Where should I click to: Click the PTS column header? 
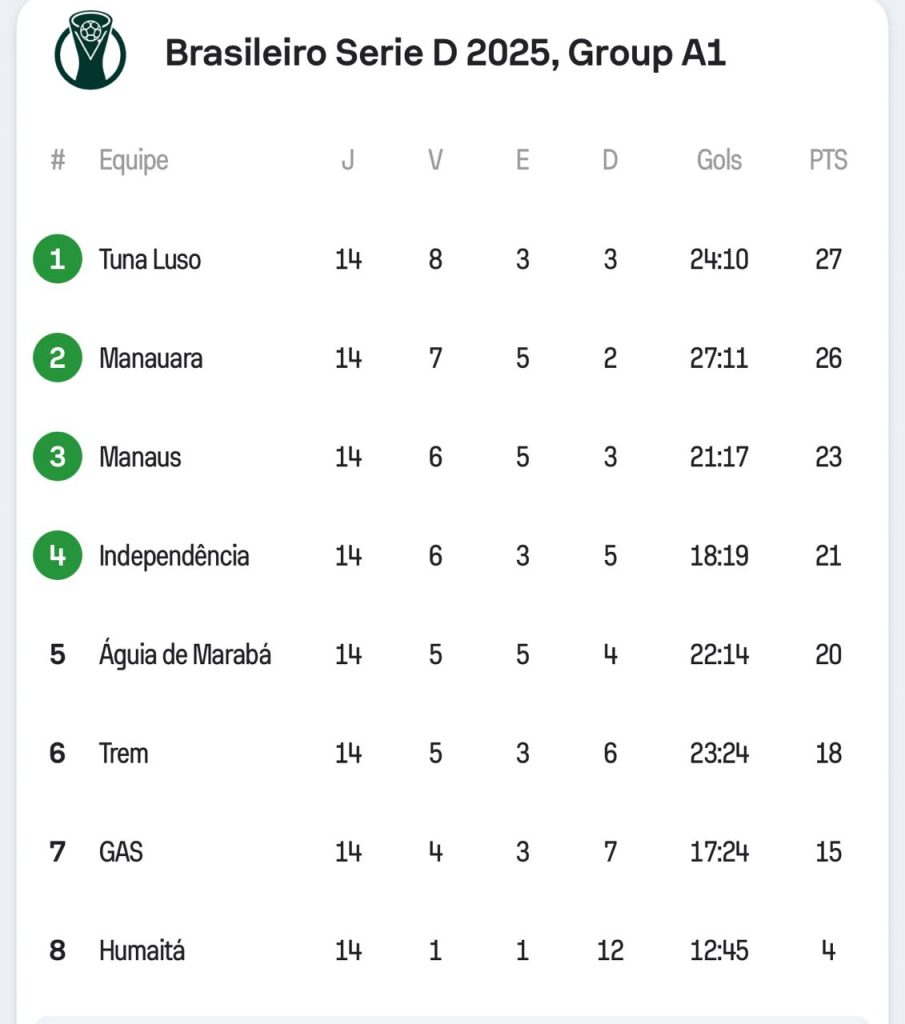828,160
